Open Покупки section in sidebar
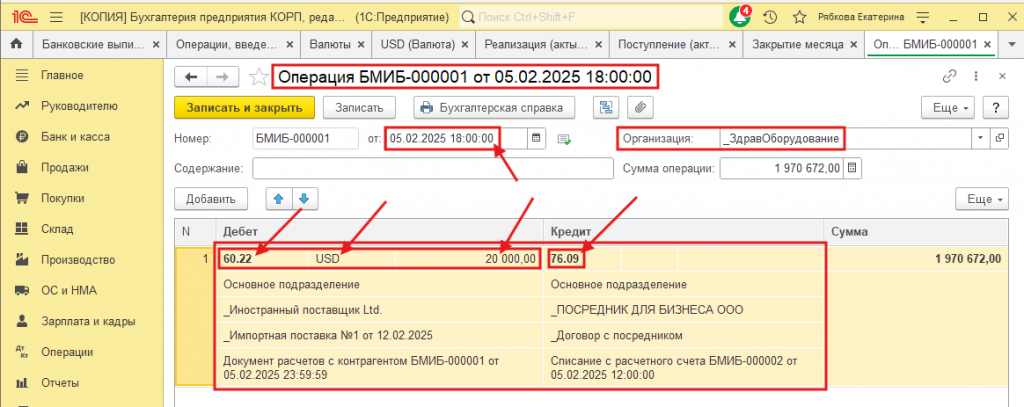The width and height of the screenshot is (1024, 407). 63,198
